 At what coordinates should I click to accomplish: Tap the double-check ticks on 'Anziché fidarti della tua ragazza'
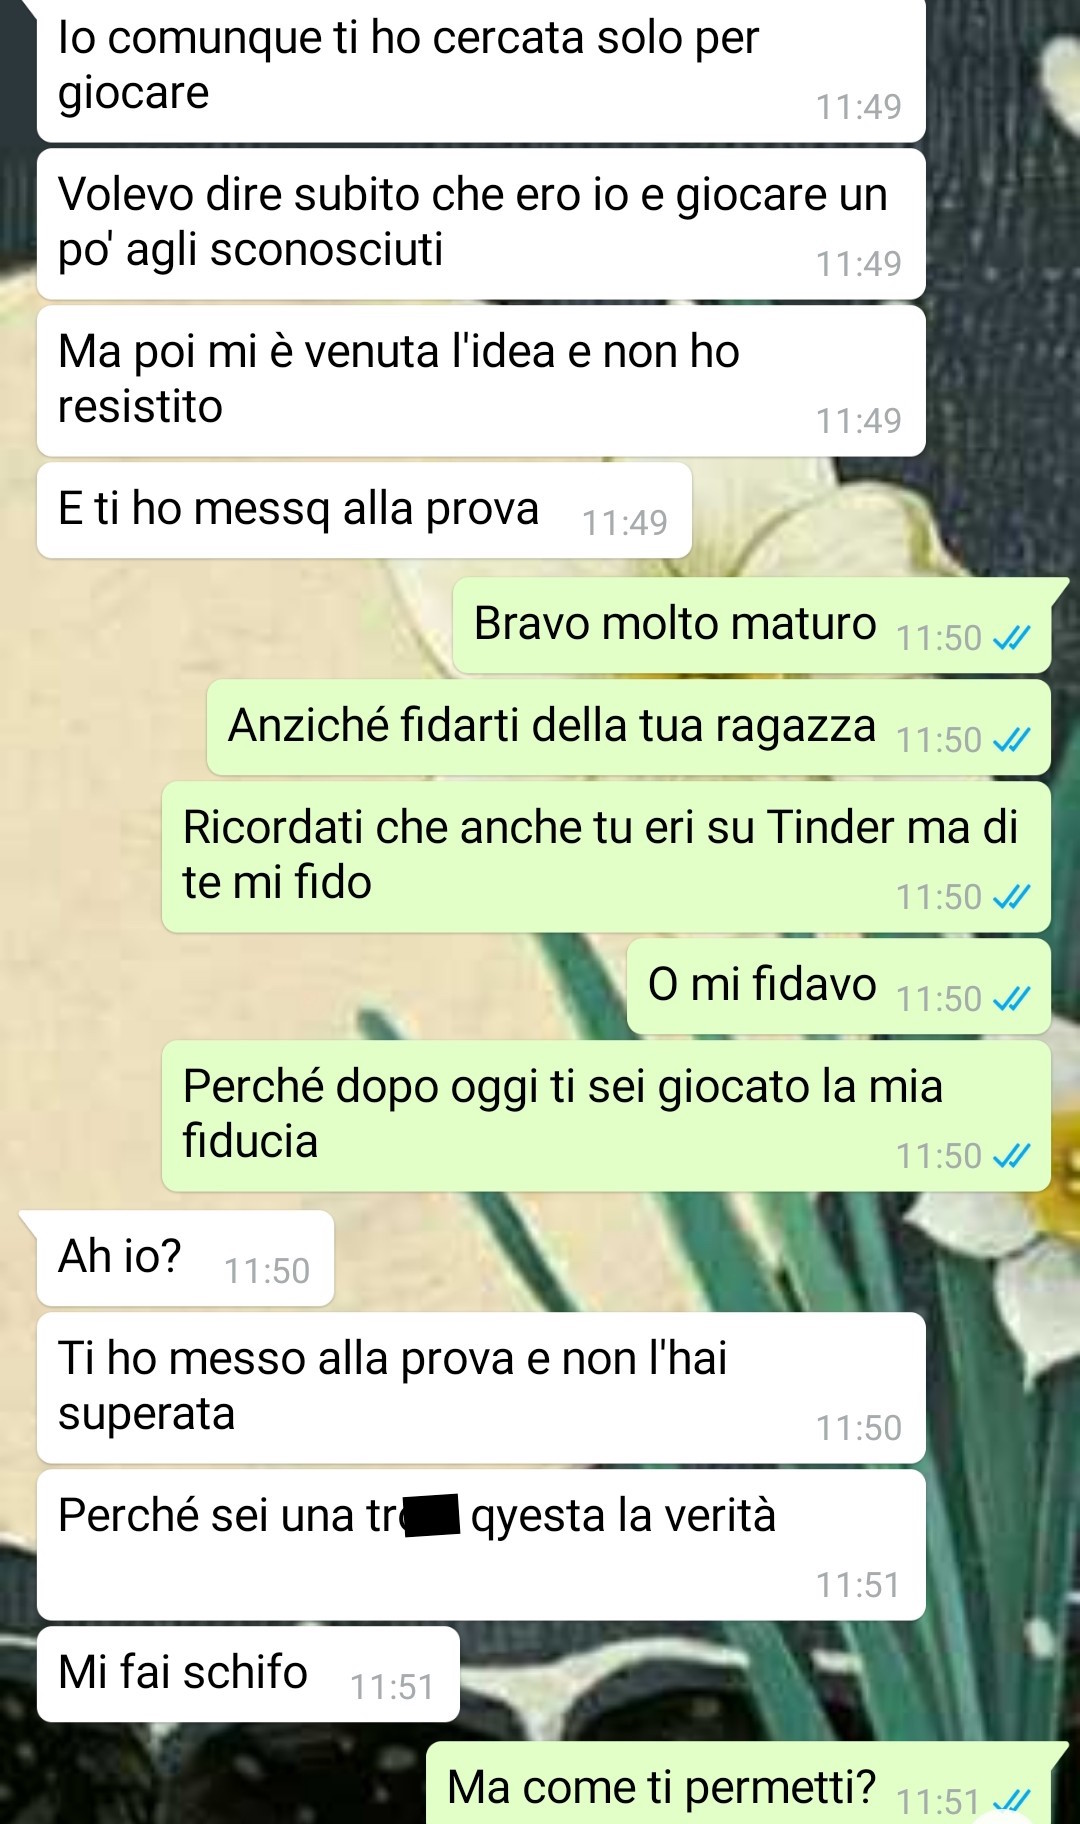1011,740
